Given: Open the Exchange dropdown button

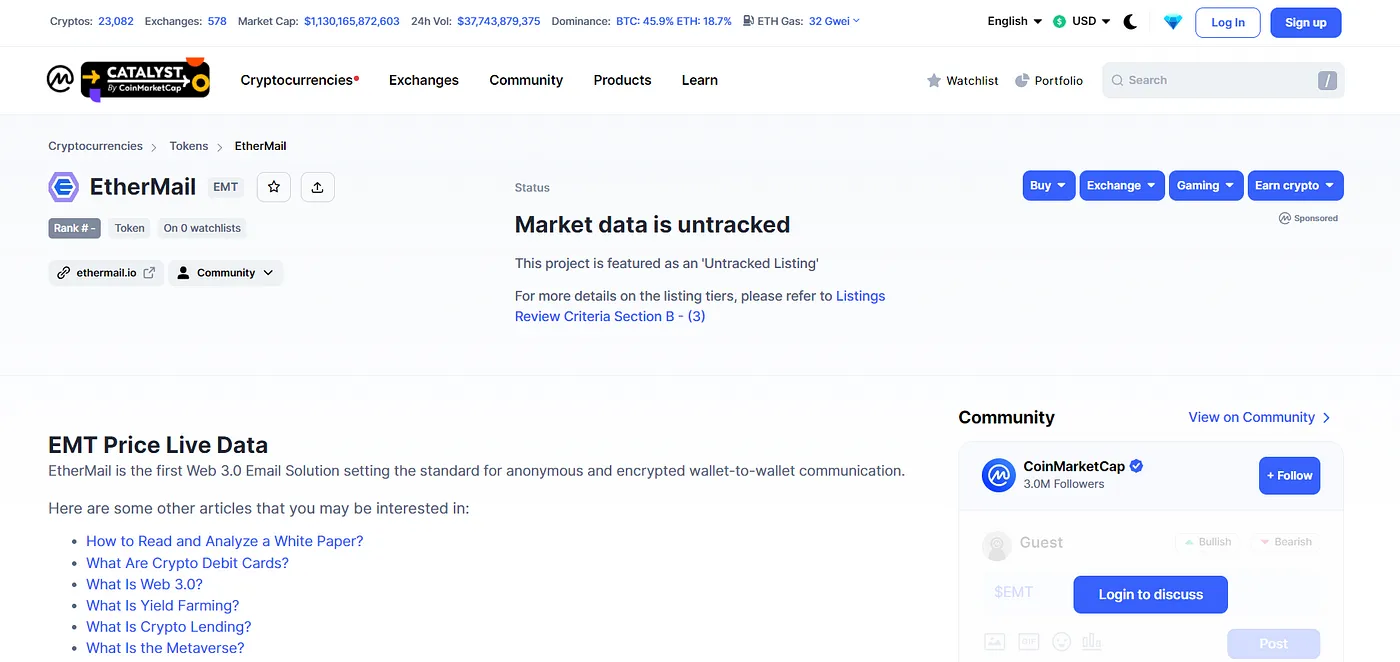Looking at the screenshot, I should click(1121, 186).
